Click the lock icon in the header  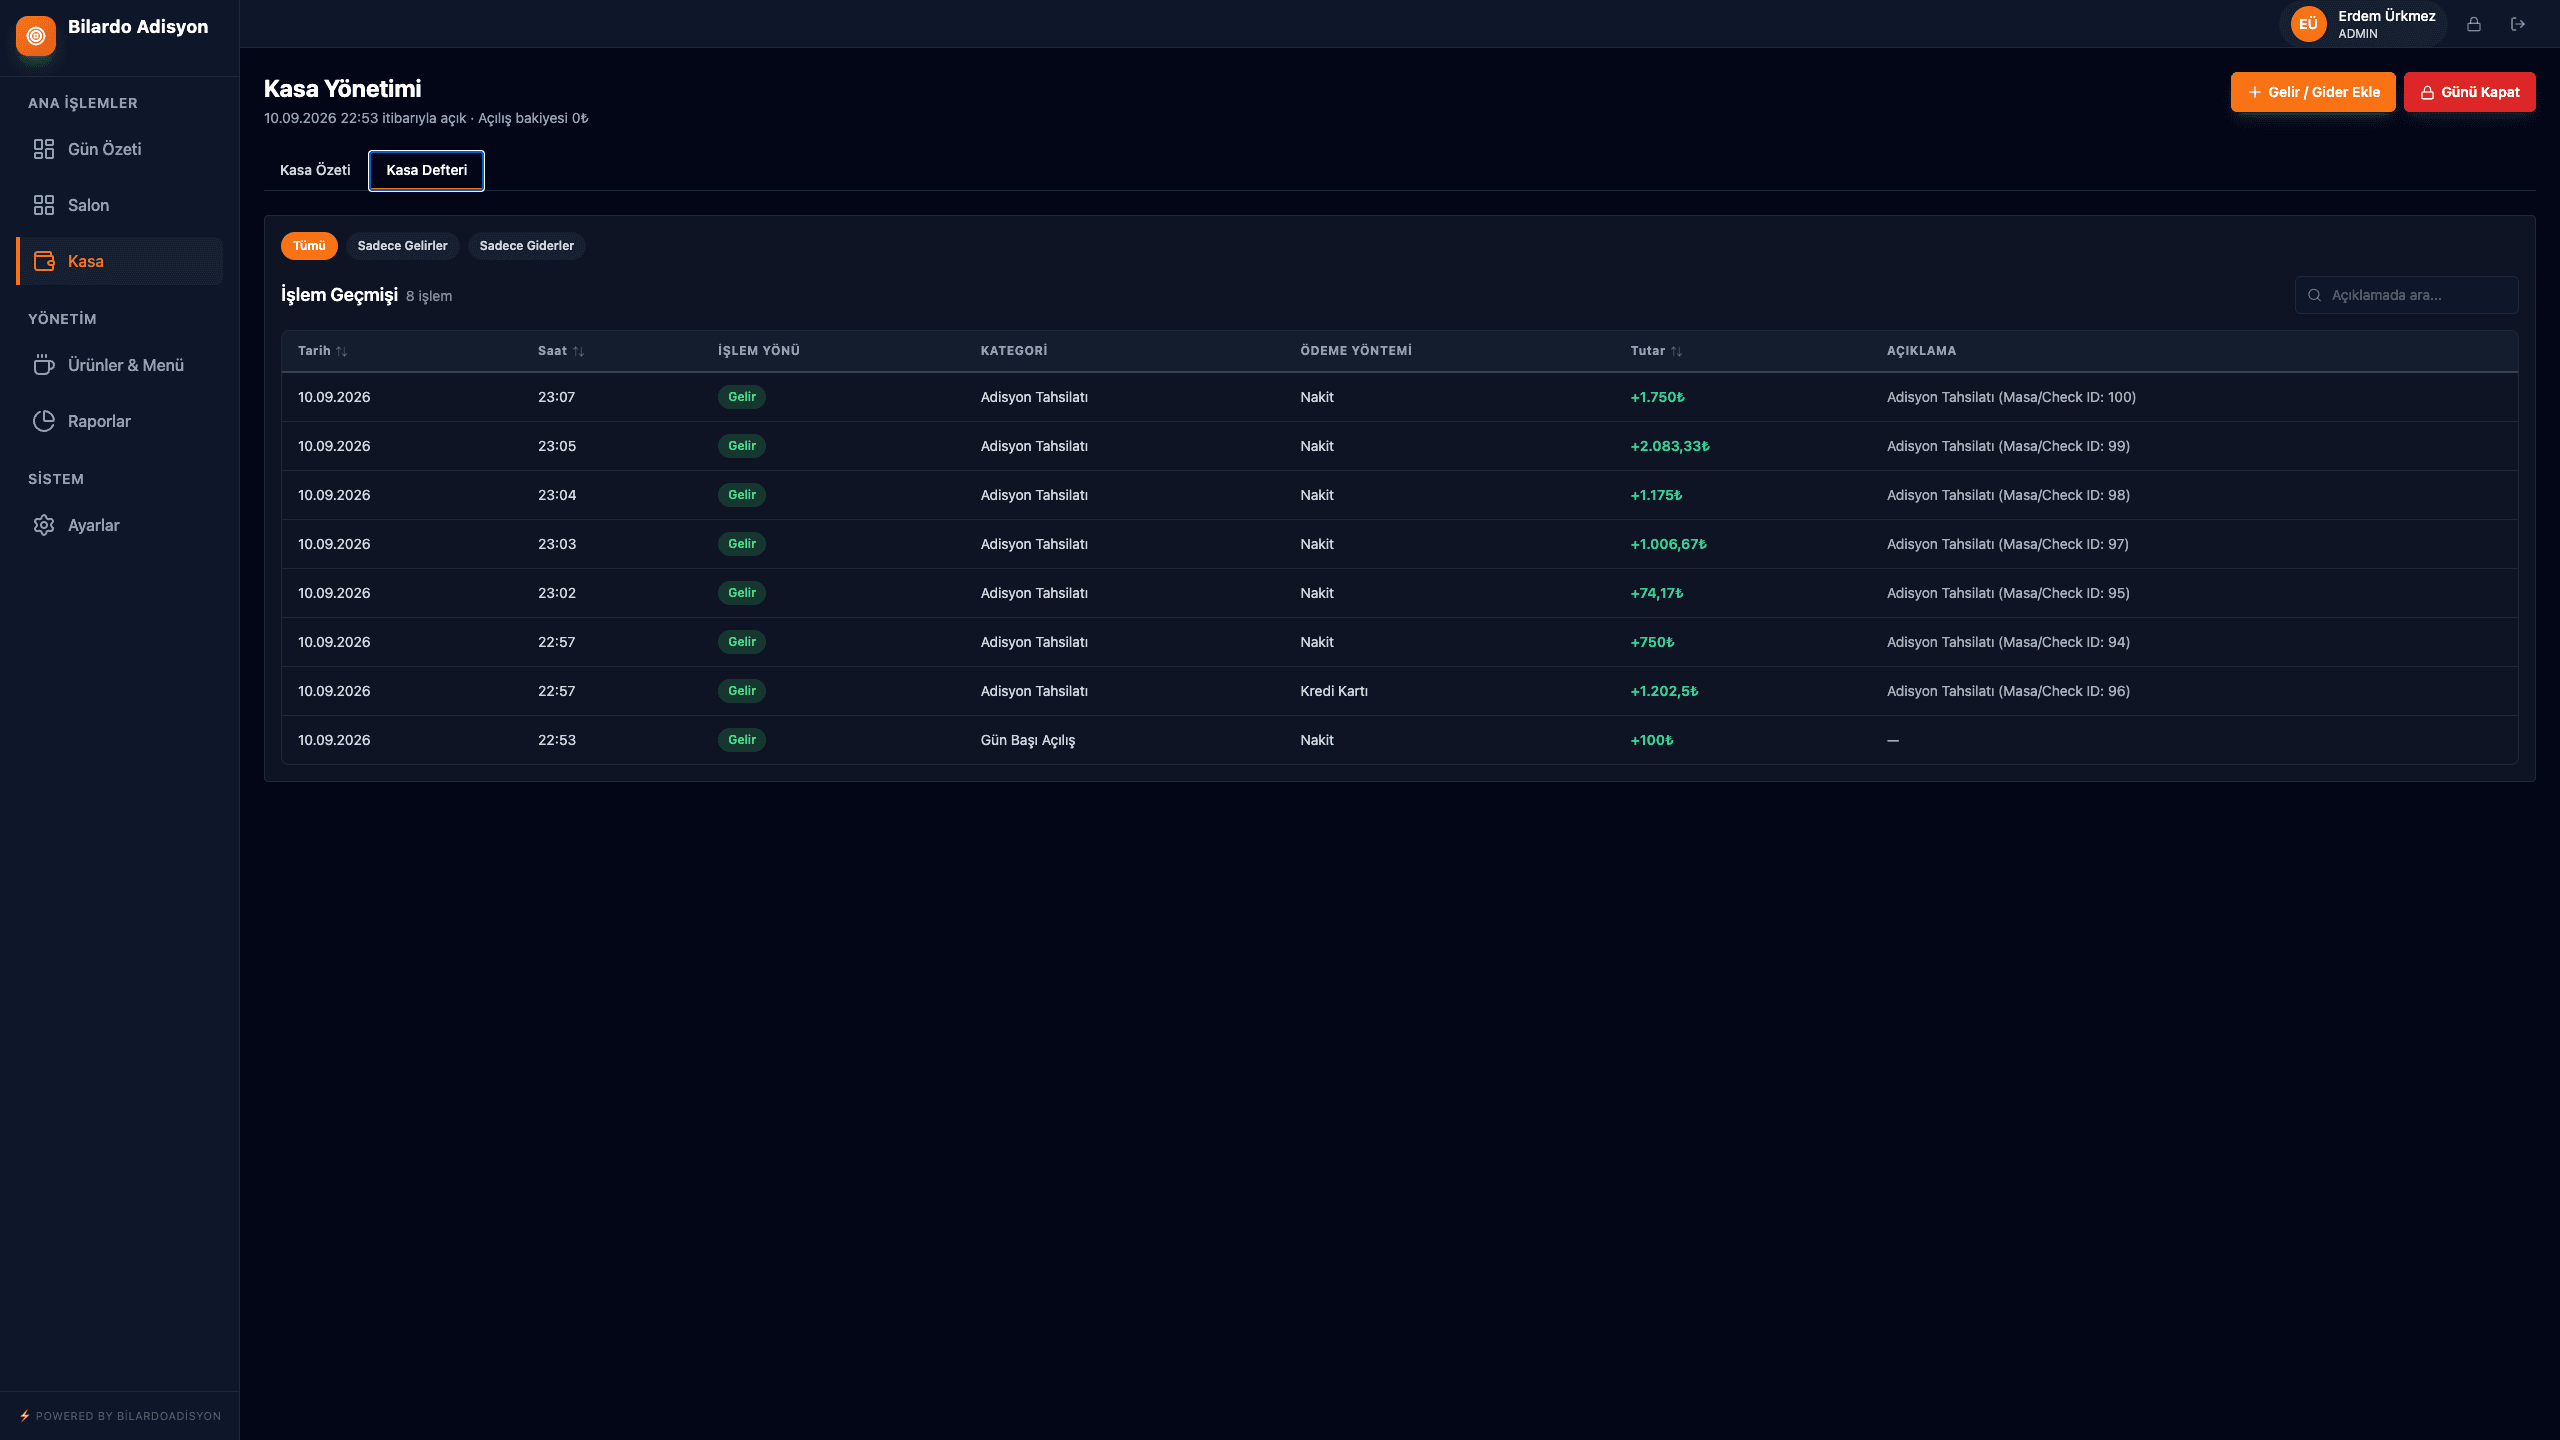pyautogui.click(x=2474, y=24)
